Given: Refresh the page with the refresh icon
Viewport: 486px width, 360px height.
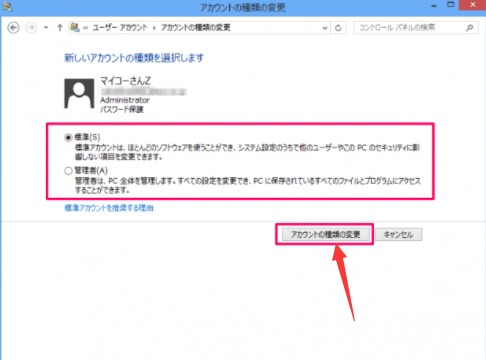Looking at the screenshot, I should point(338,28).
